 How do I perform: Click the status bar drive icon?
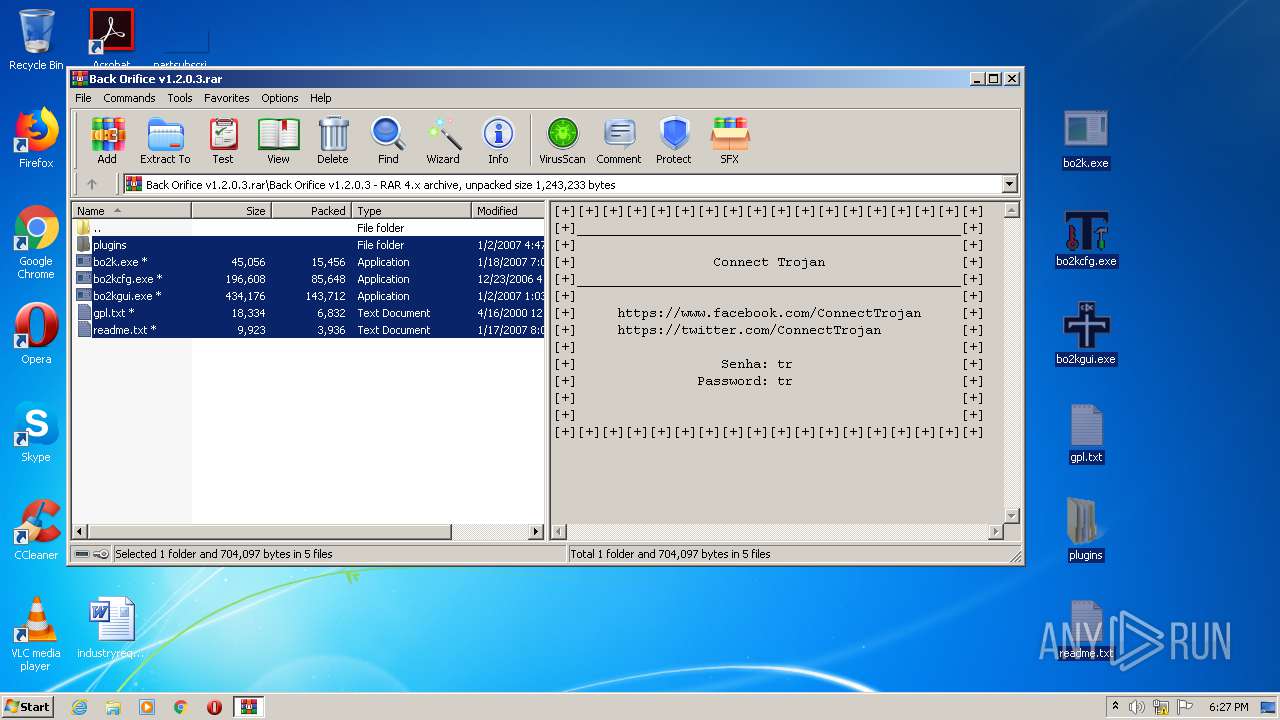point(82,554)
